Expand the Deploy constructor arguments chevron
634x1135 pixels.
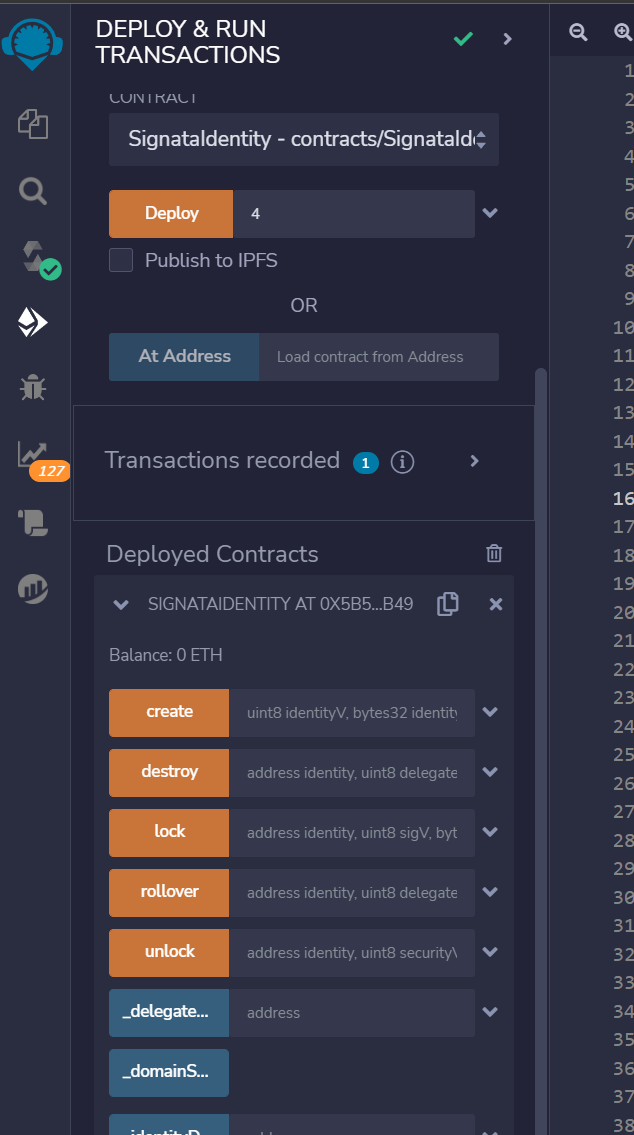point(490,213)
